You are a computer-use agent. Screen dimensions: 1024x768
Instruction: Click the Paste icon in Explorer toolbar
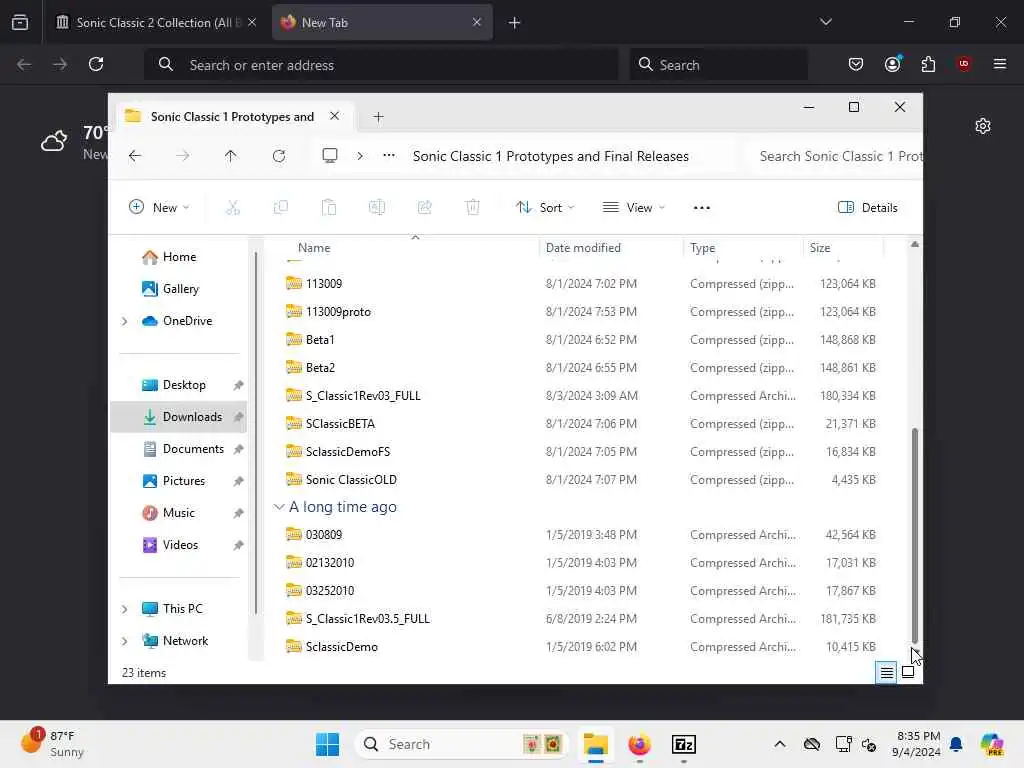point(328,208)
